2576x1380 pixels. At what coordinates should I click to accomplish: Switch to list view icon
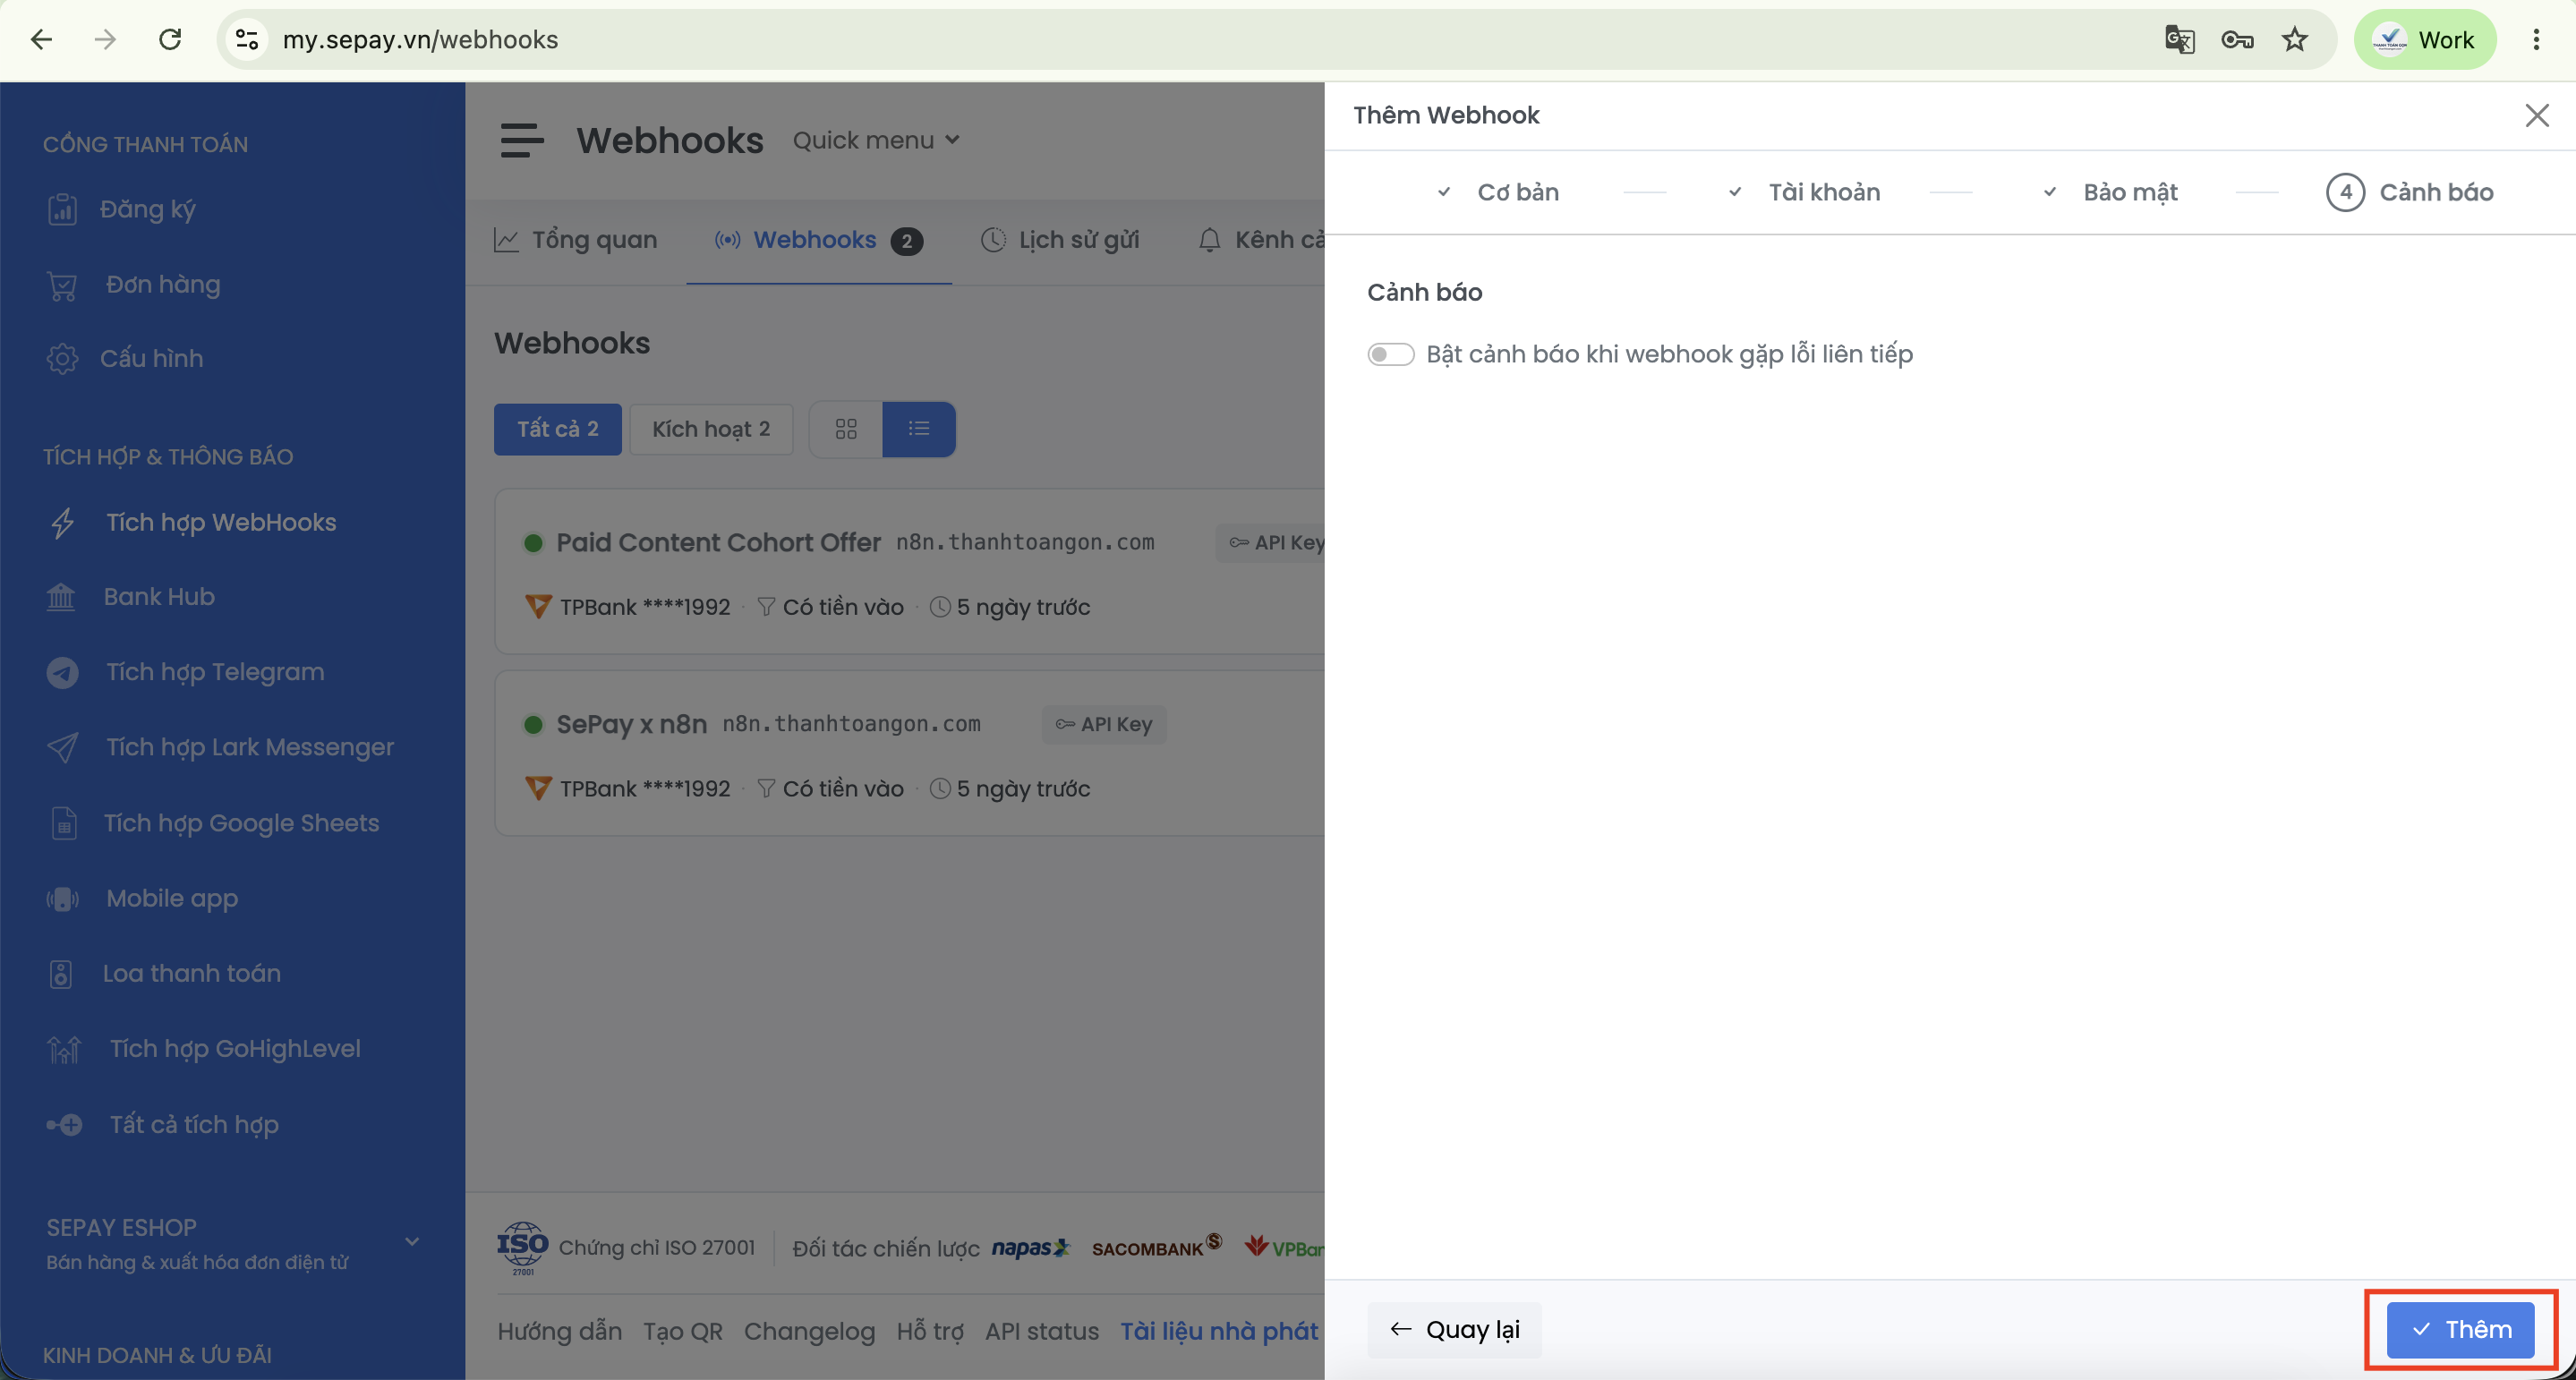(919, 429)
